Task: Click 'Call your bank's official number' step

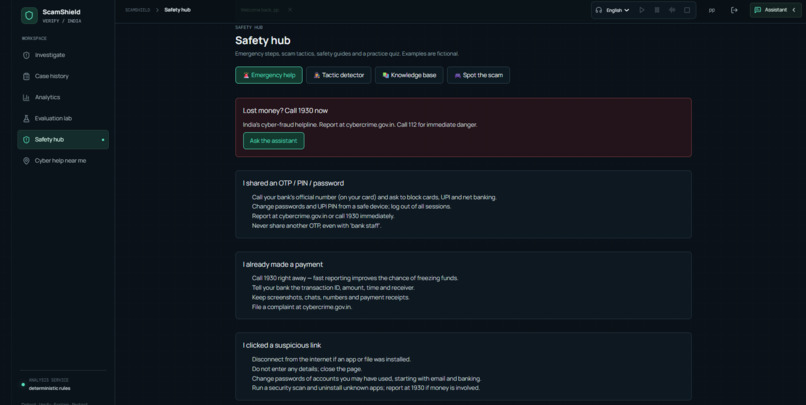Action: click(374, 197)
